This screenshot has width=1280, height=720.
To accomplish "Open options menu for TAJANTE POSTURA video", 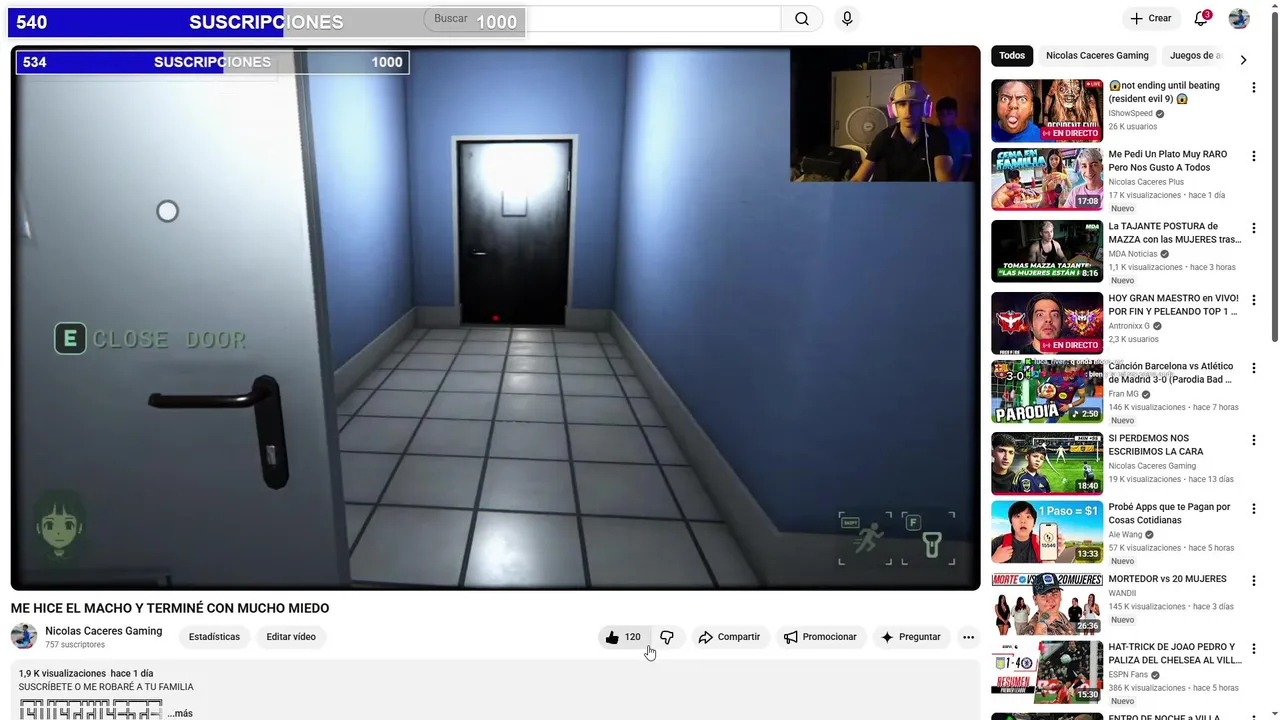I will (1253, 229).
